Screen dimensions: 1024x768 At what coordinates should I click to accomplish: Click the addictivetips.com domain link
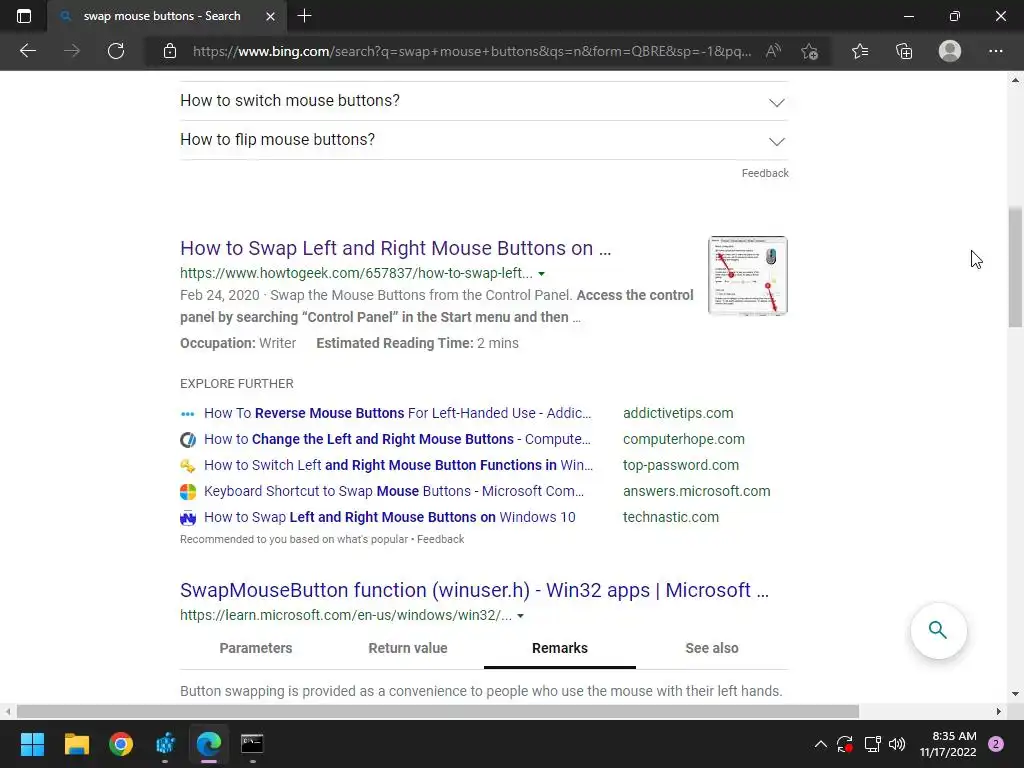[x=678, y=413]
